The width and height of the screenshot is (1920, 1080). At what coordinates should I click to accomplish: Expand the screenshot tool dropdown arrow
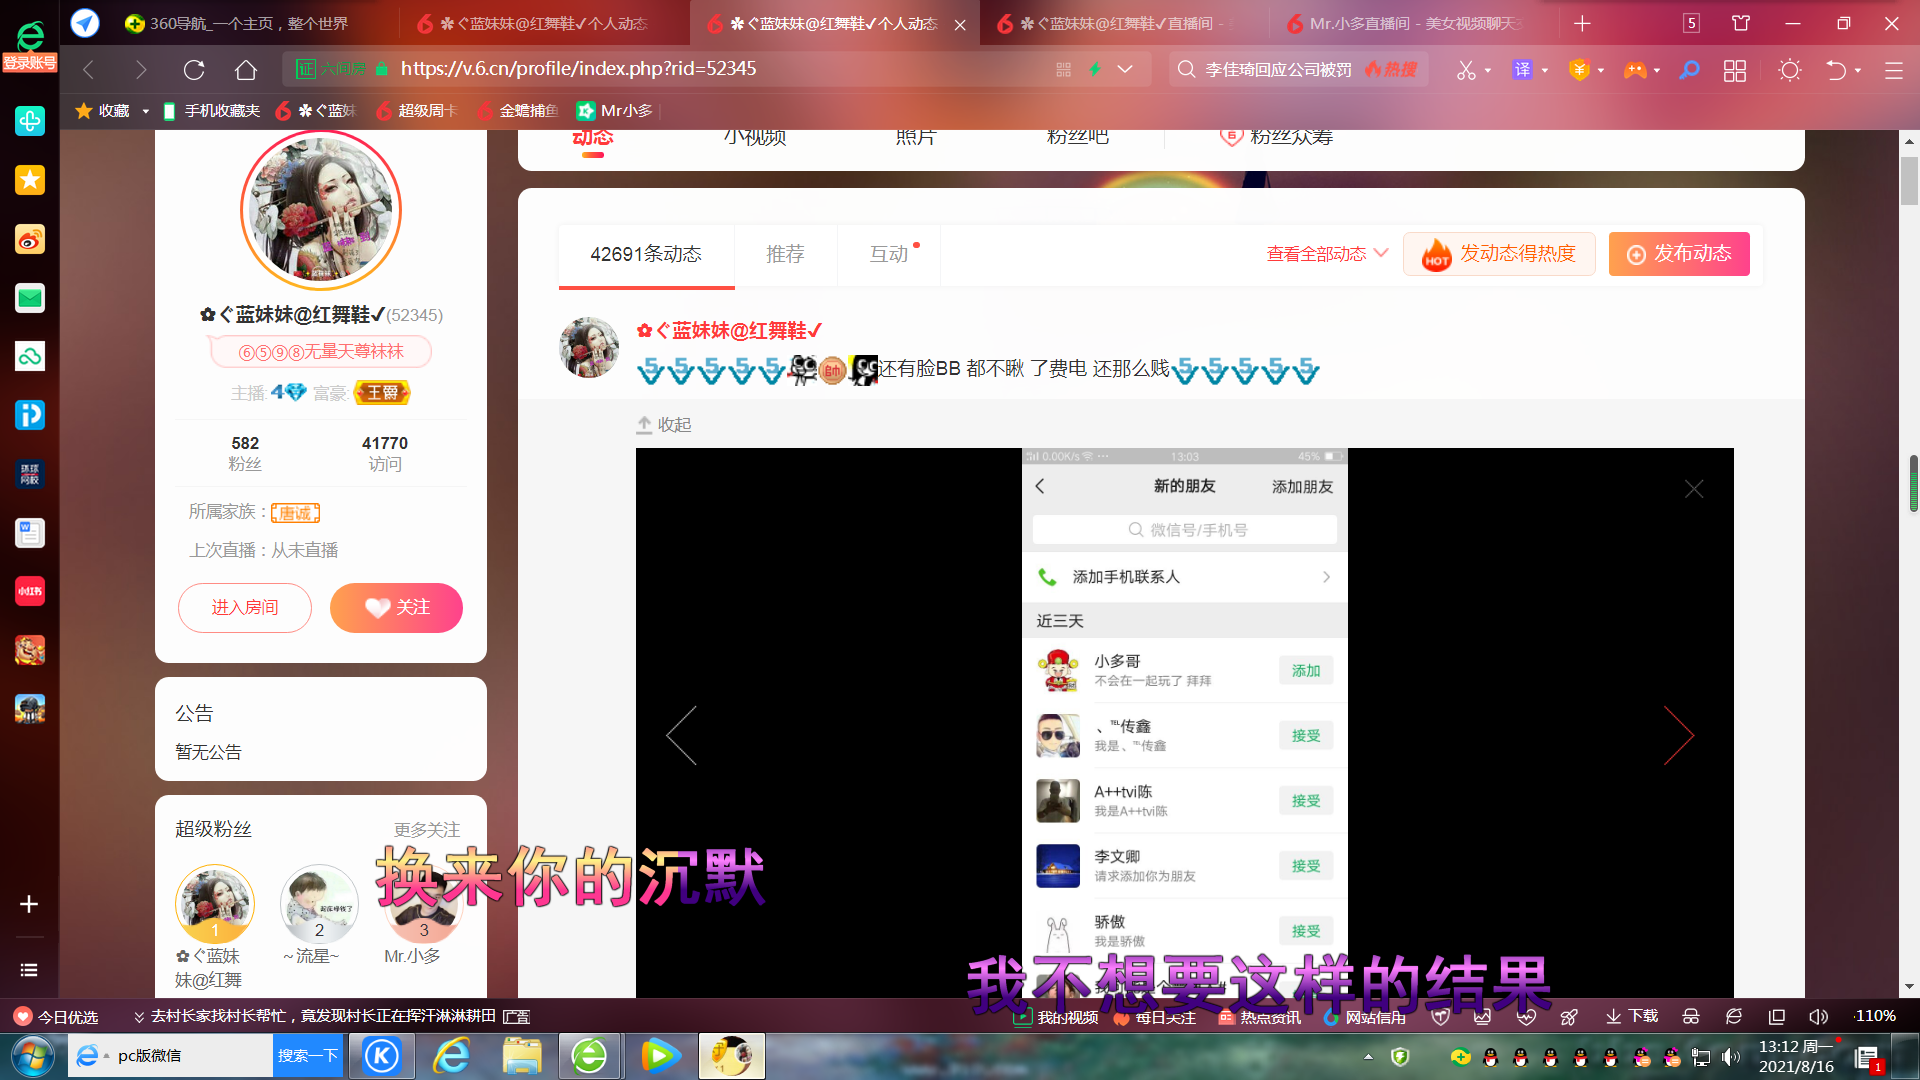[1488, 70]
